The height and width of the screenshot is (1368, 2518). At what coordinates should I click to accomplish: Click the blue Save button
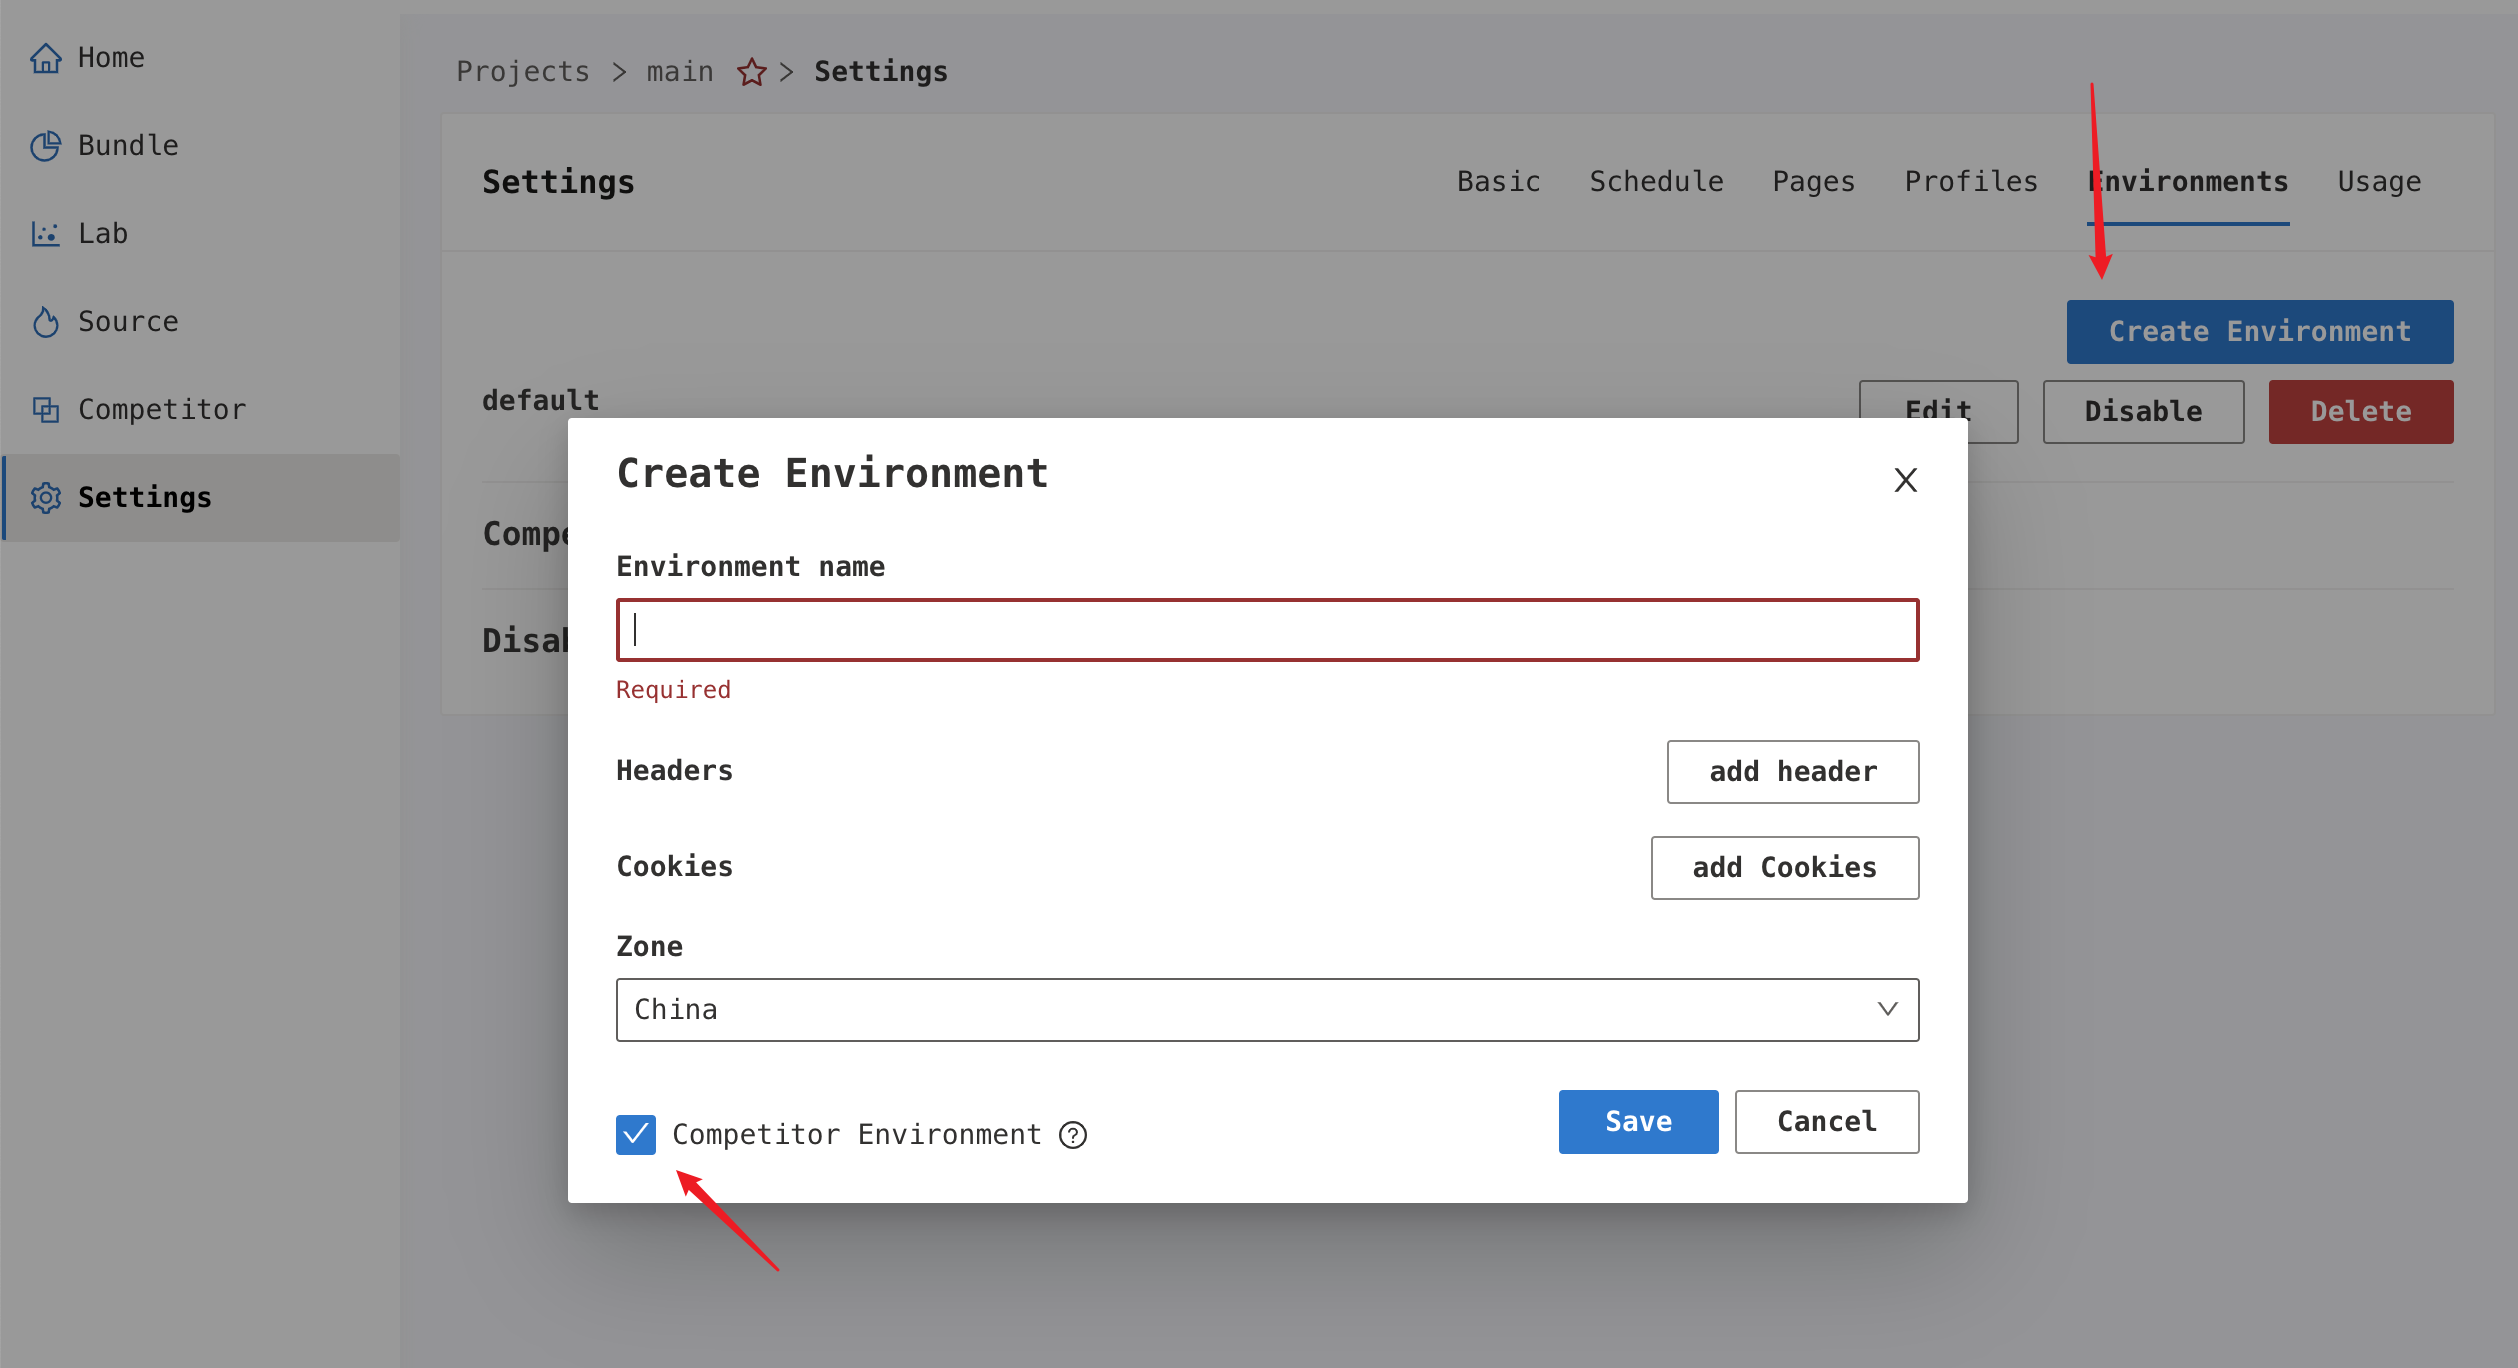pyautogui.click(x=1638, y=1122)
